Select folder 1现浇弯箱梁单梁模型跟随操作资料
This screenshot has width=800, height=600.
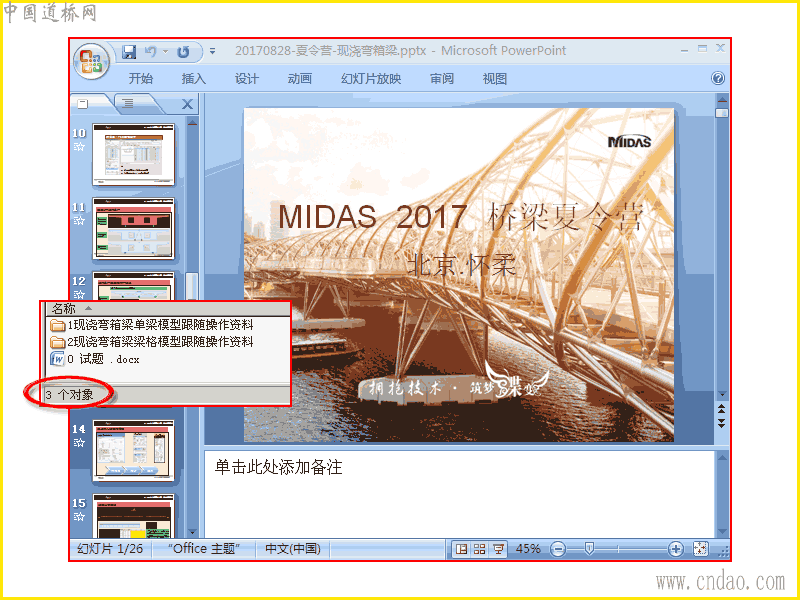click(151, 325)
